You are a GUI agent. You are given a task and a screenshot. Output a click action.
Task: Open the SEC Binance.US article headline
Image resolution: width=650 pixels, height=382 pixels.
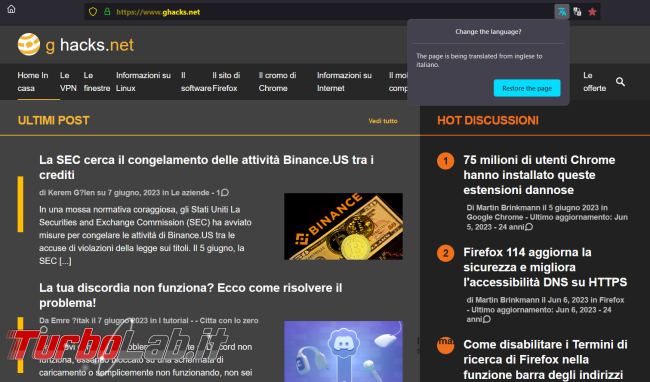[x=206, y=167]
